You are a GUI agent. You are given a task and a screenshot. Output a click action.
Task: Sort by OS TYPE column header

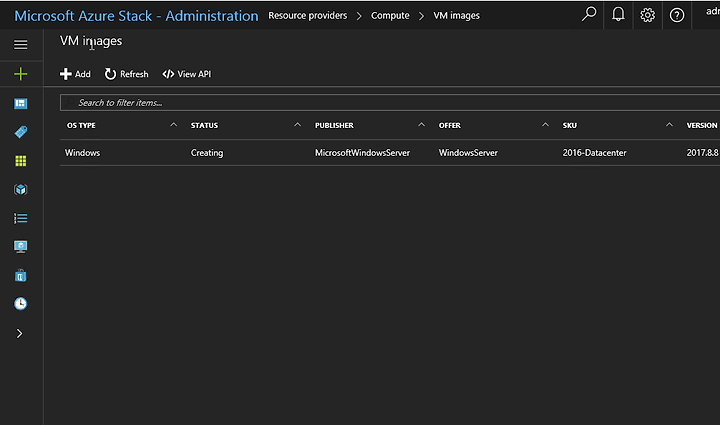[x=81, y=125]
